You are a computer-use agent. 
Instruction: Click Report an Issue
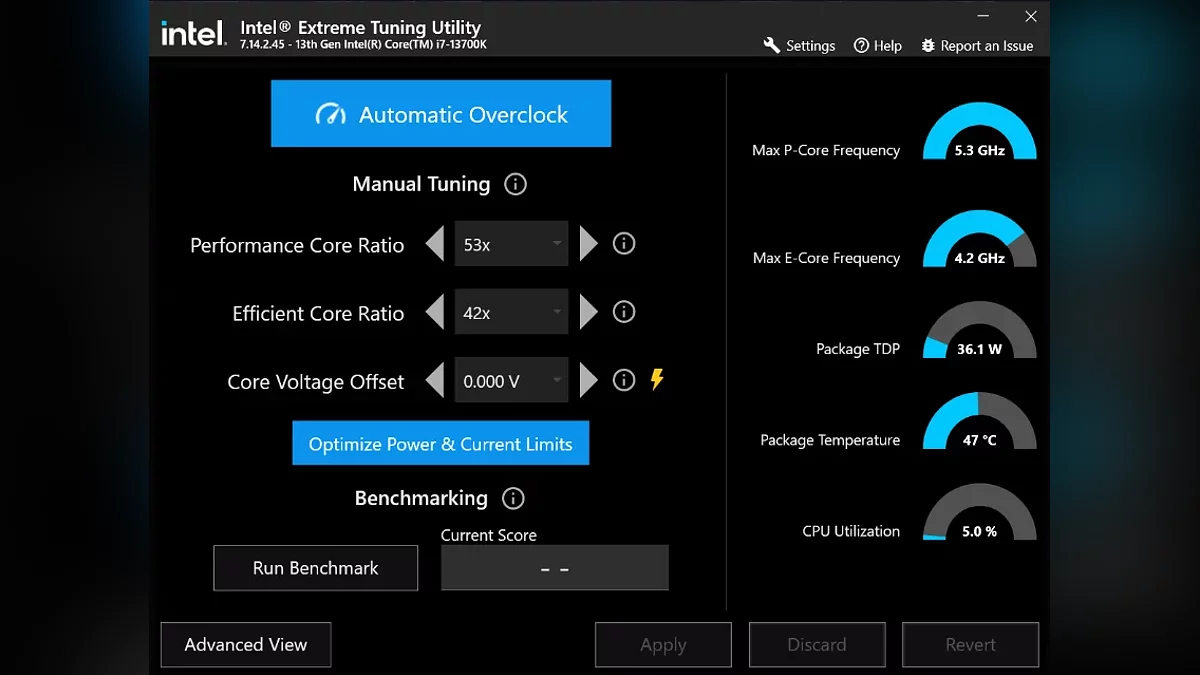(x=977, y=46)
